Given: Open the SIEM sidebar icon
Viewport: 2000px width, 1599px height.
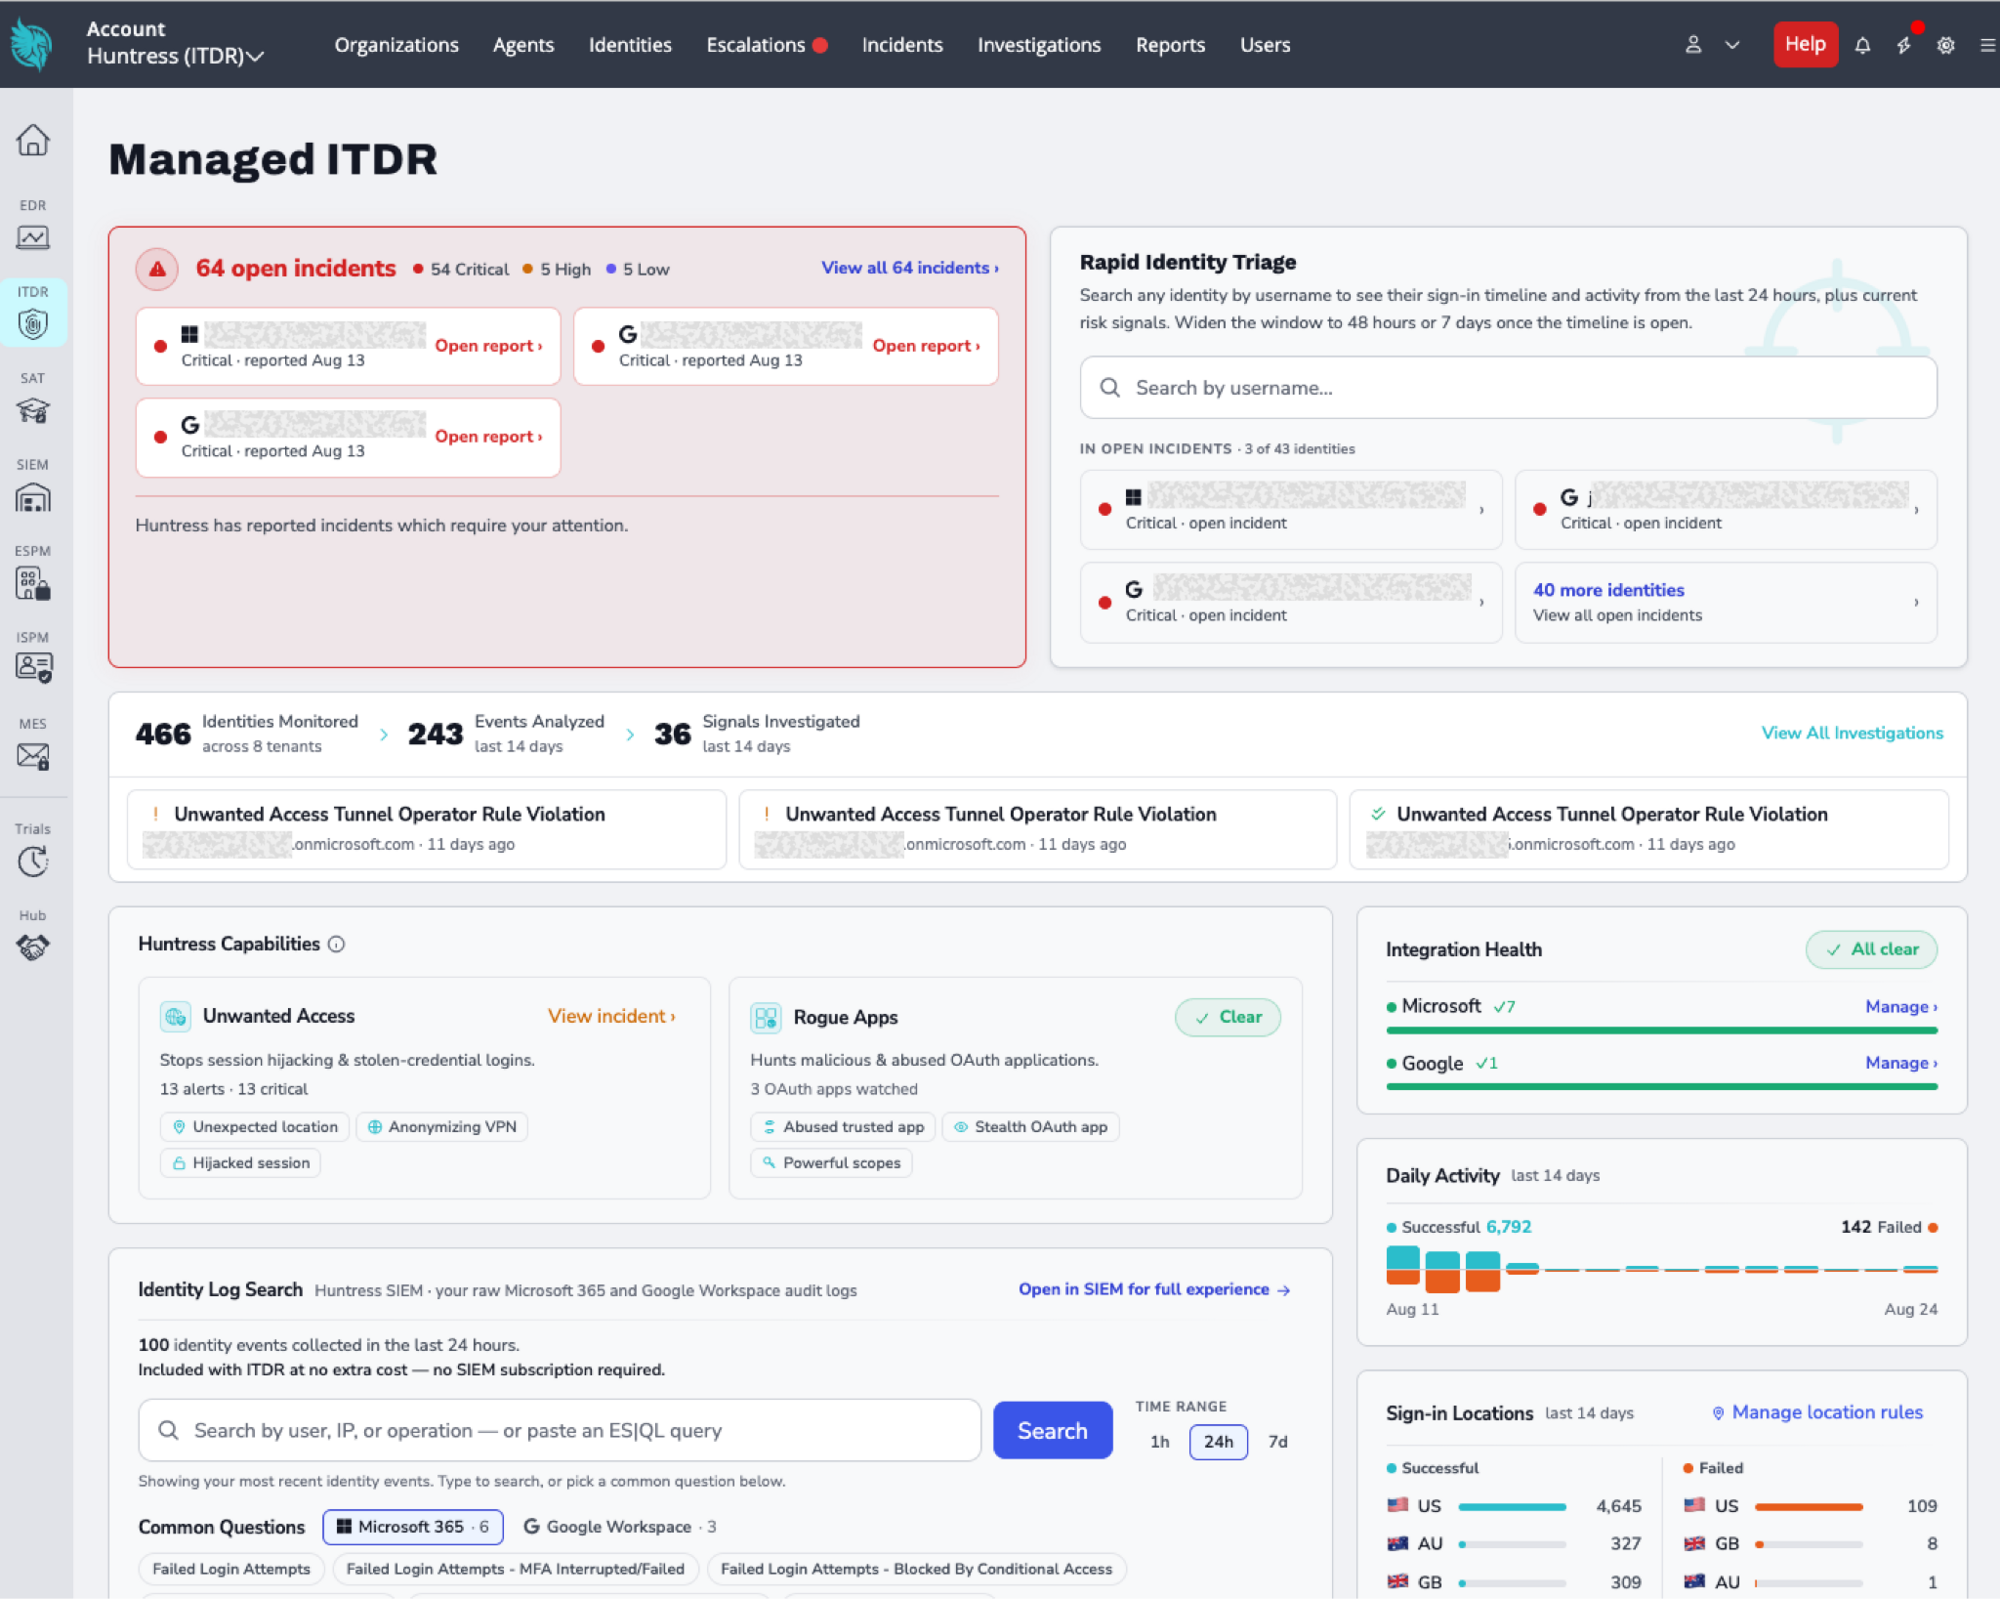Looking at the screenshot, I should tap(33, 497).
